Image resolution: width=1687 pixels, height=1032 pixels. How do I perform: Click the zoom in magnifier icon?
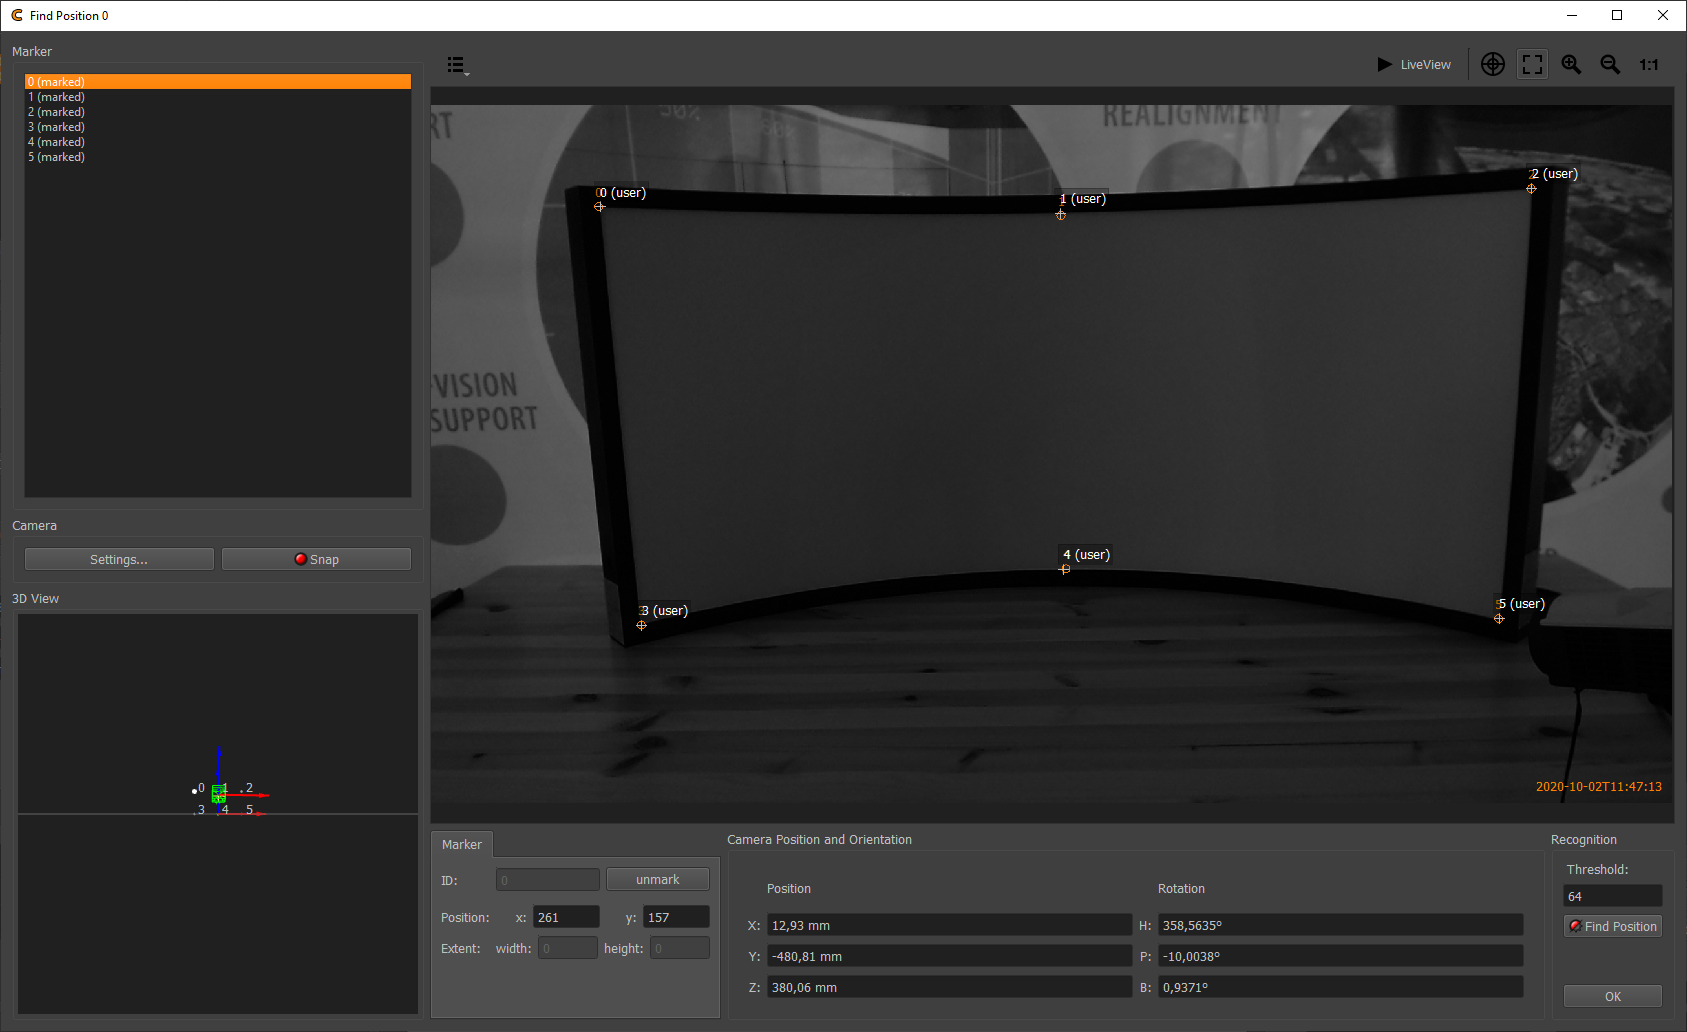point(1571,65)
